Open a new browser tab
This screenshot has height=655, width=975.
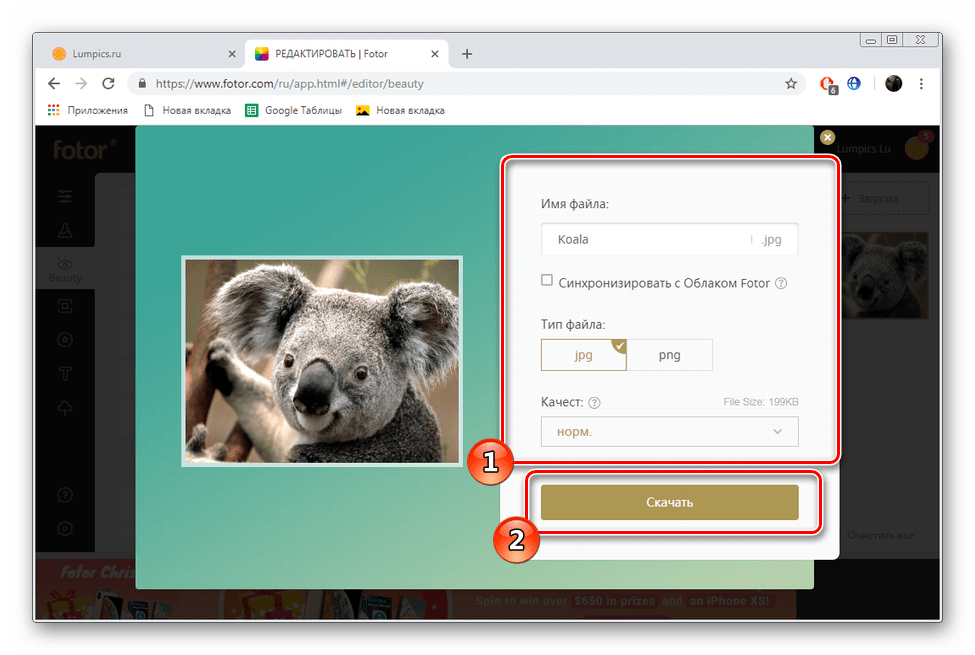coord(467,54)
